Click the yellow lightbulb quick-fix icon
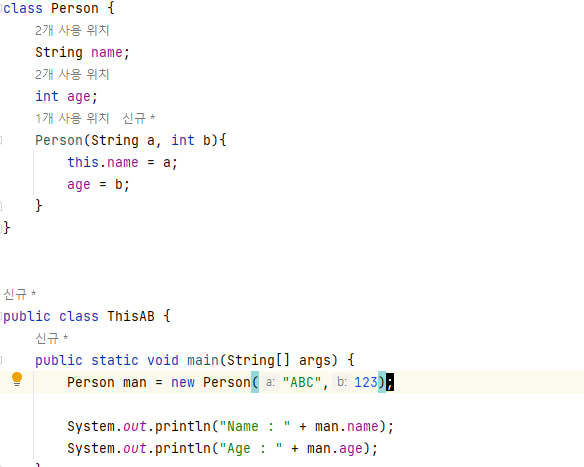Screen dimensions: 584x467 coord(17,379)
